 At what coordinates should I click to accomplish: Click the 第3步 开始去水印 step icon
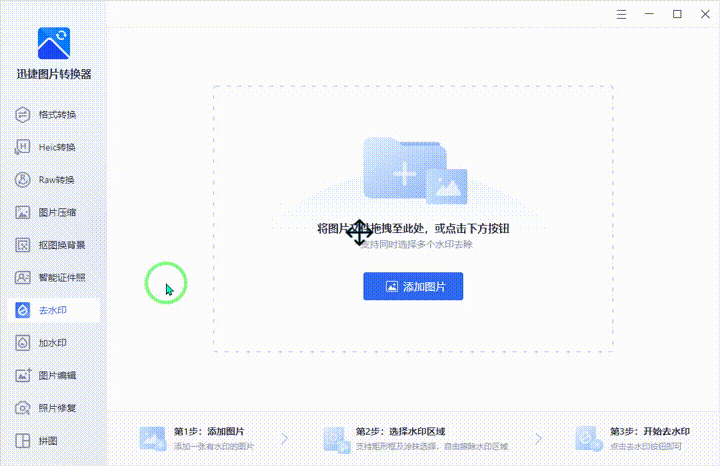(589, 439)
